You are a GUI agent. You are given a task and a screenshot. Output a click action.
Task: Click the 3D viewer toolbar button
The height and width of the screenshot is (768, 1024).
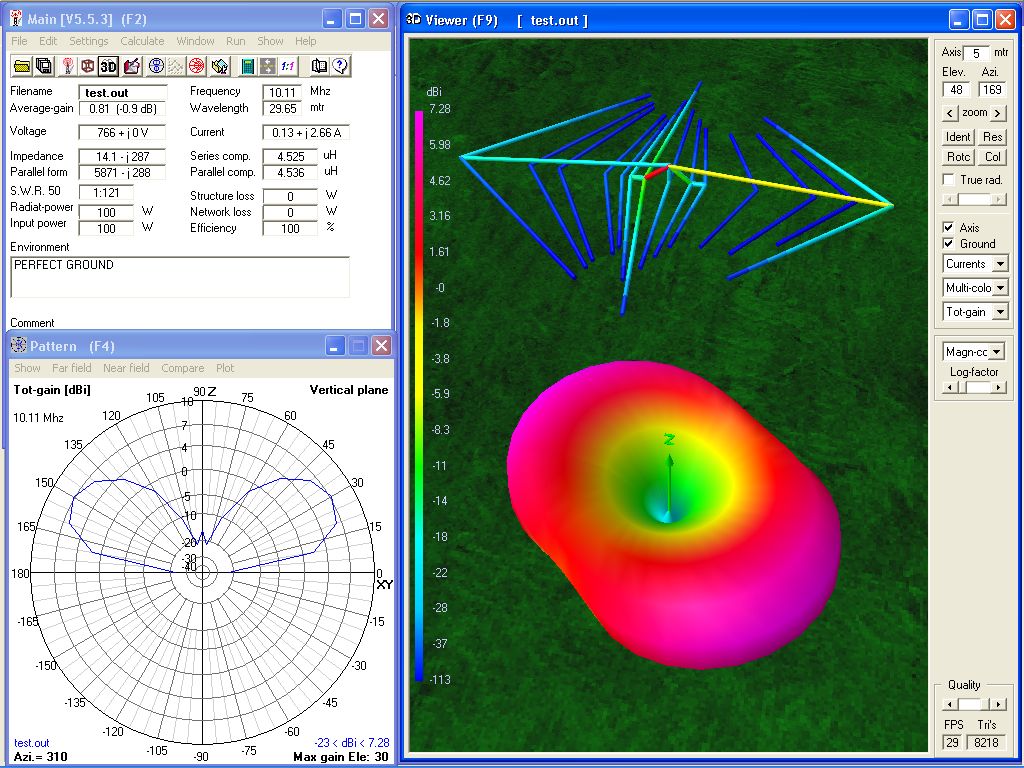(108, 66)
